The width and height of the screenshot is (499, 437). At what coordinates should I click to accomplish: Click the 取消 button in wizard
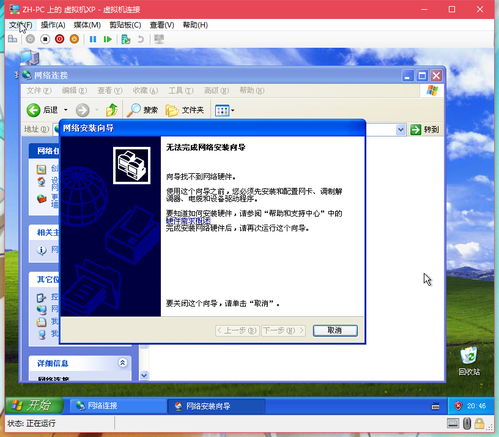(335, 330)
